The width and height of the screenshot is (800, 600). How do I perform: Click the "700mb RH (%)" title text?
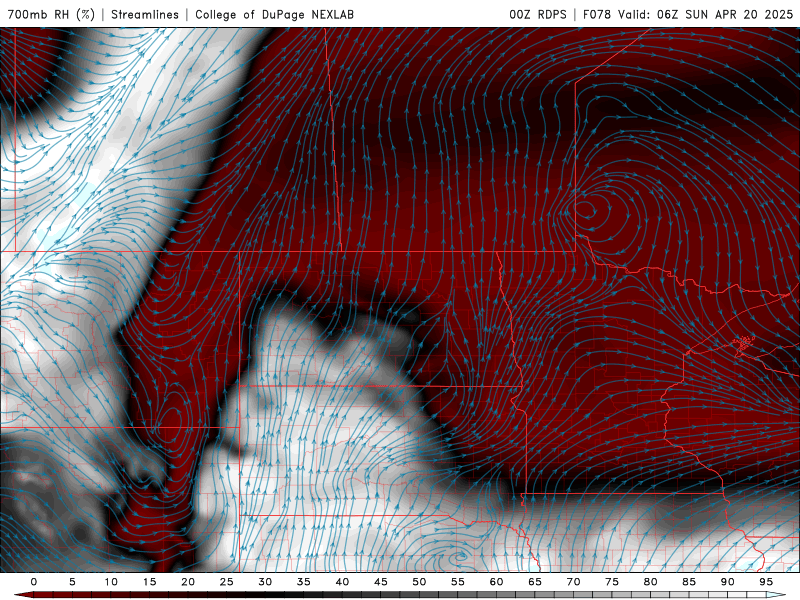pyautogui.click(x=52, y=14)
